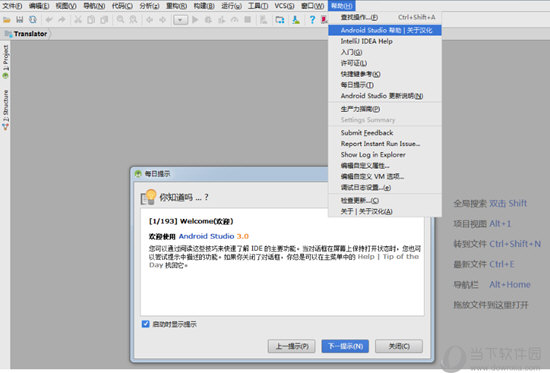Open the 代码(C) menu
The width and height of the screenshot is (550, 373).
(122, 6)
